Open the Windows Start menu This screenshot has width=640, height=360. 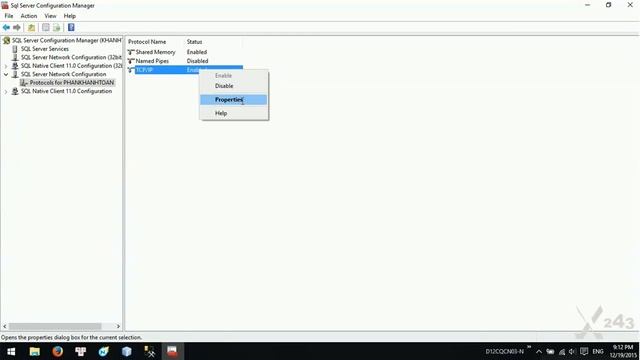[x=11, y=351]
